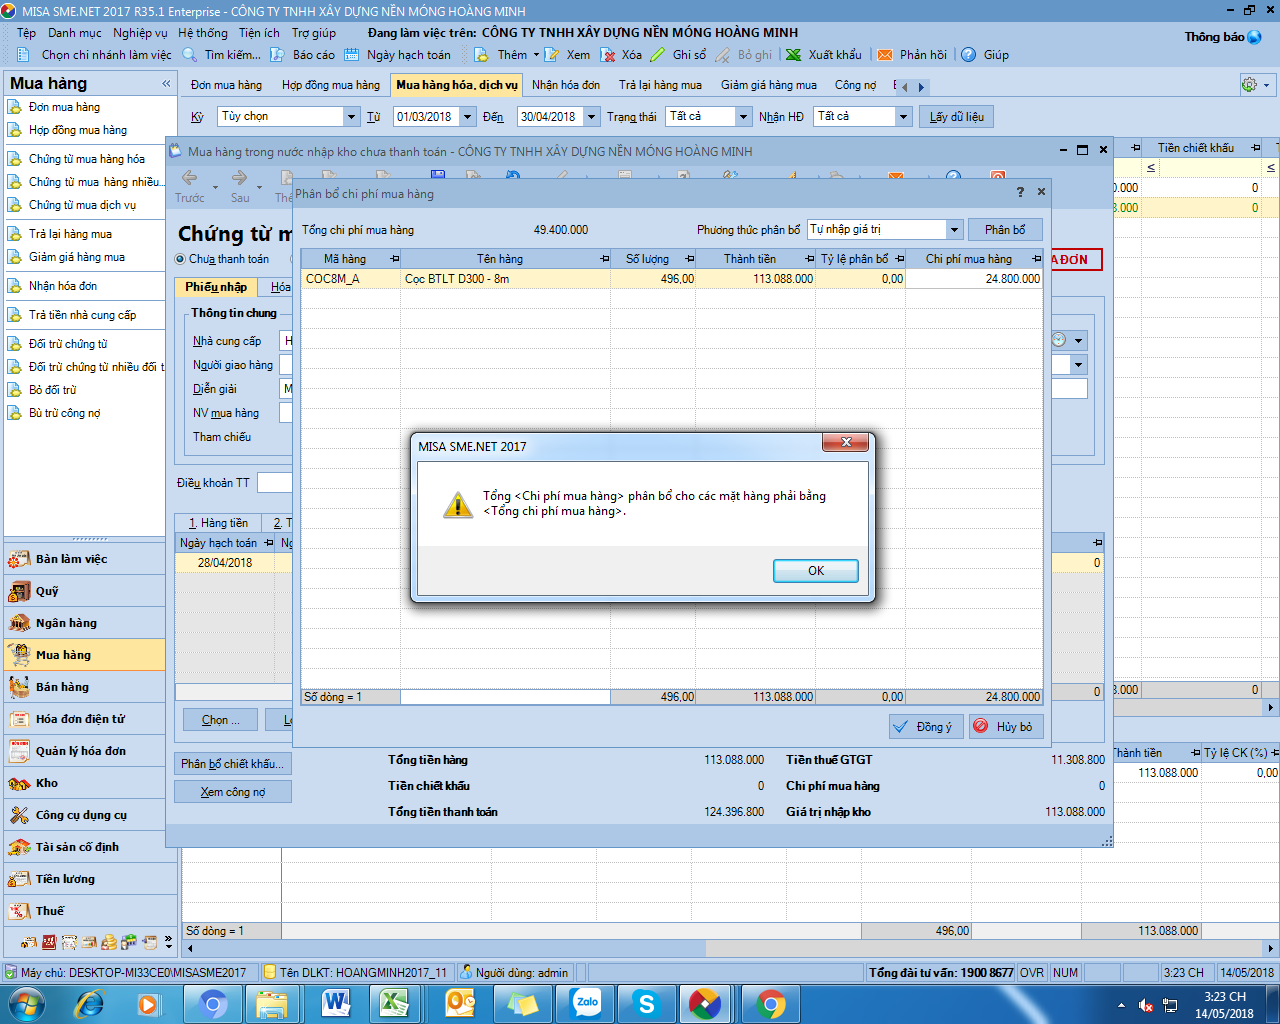This screenshot has width=1280, height=1024.
Task: Collapse the Mua hàng sidebar panel
Action: click(165, 84)
